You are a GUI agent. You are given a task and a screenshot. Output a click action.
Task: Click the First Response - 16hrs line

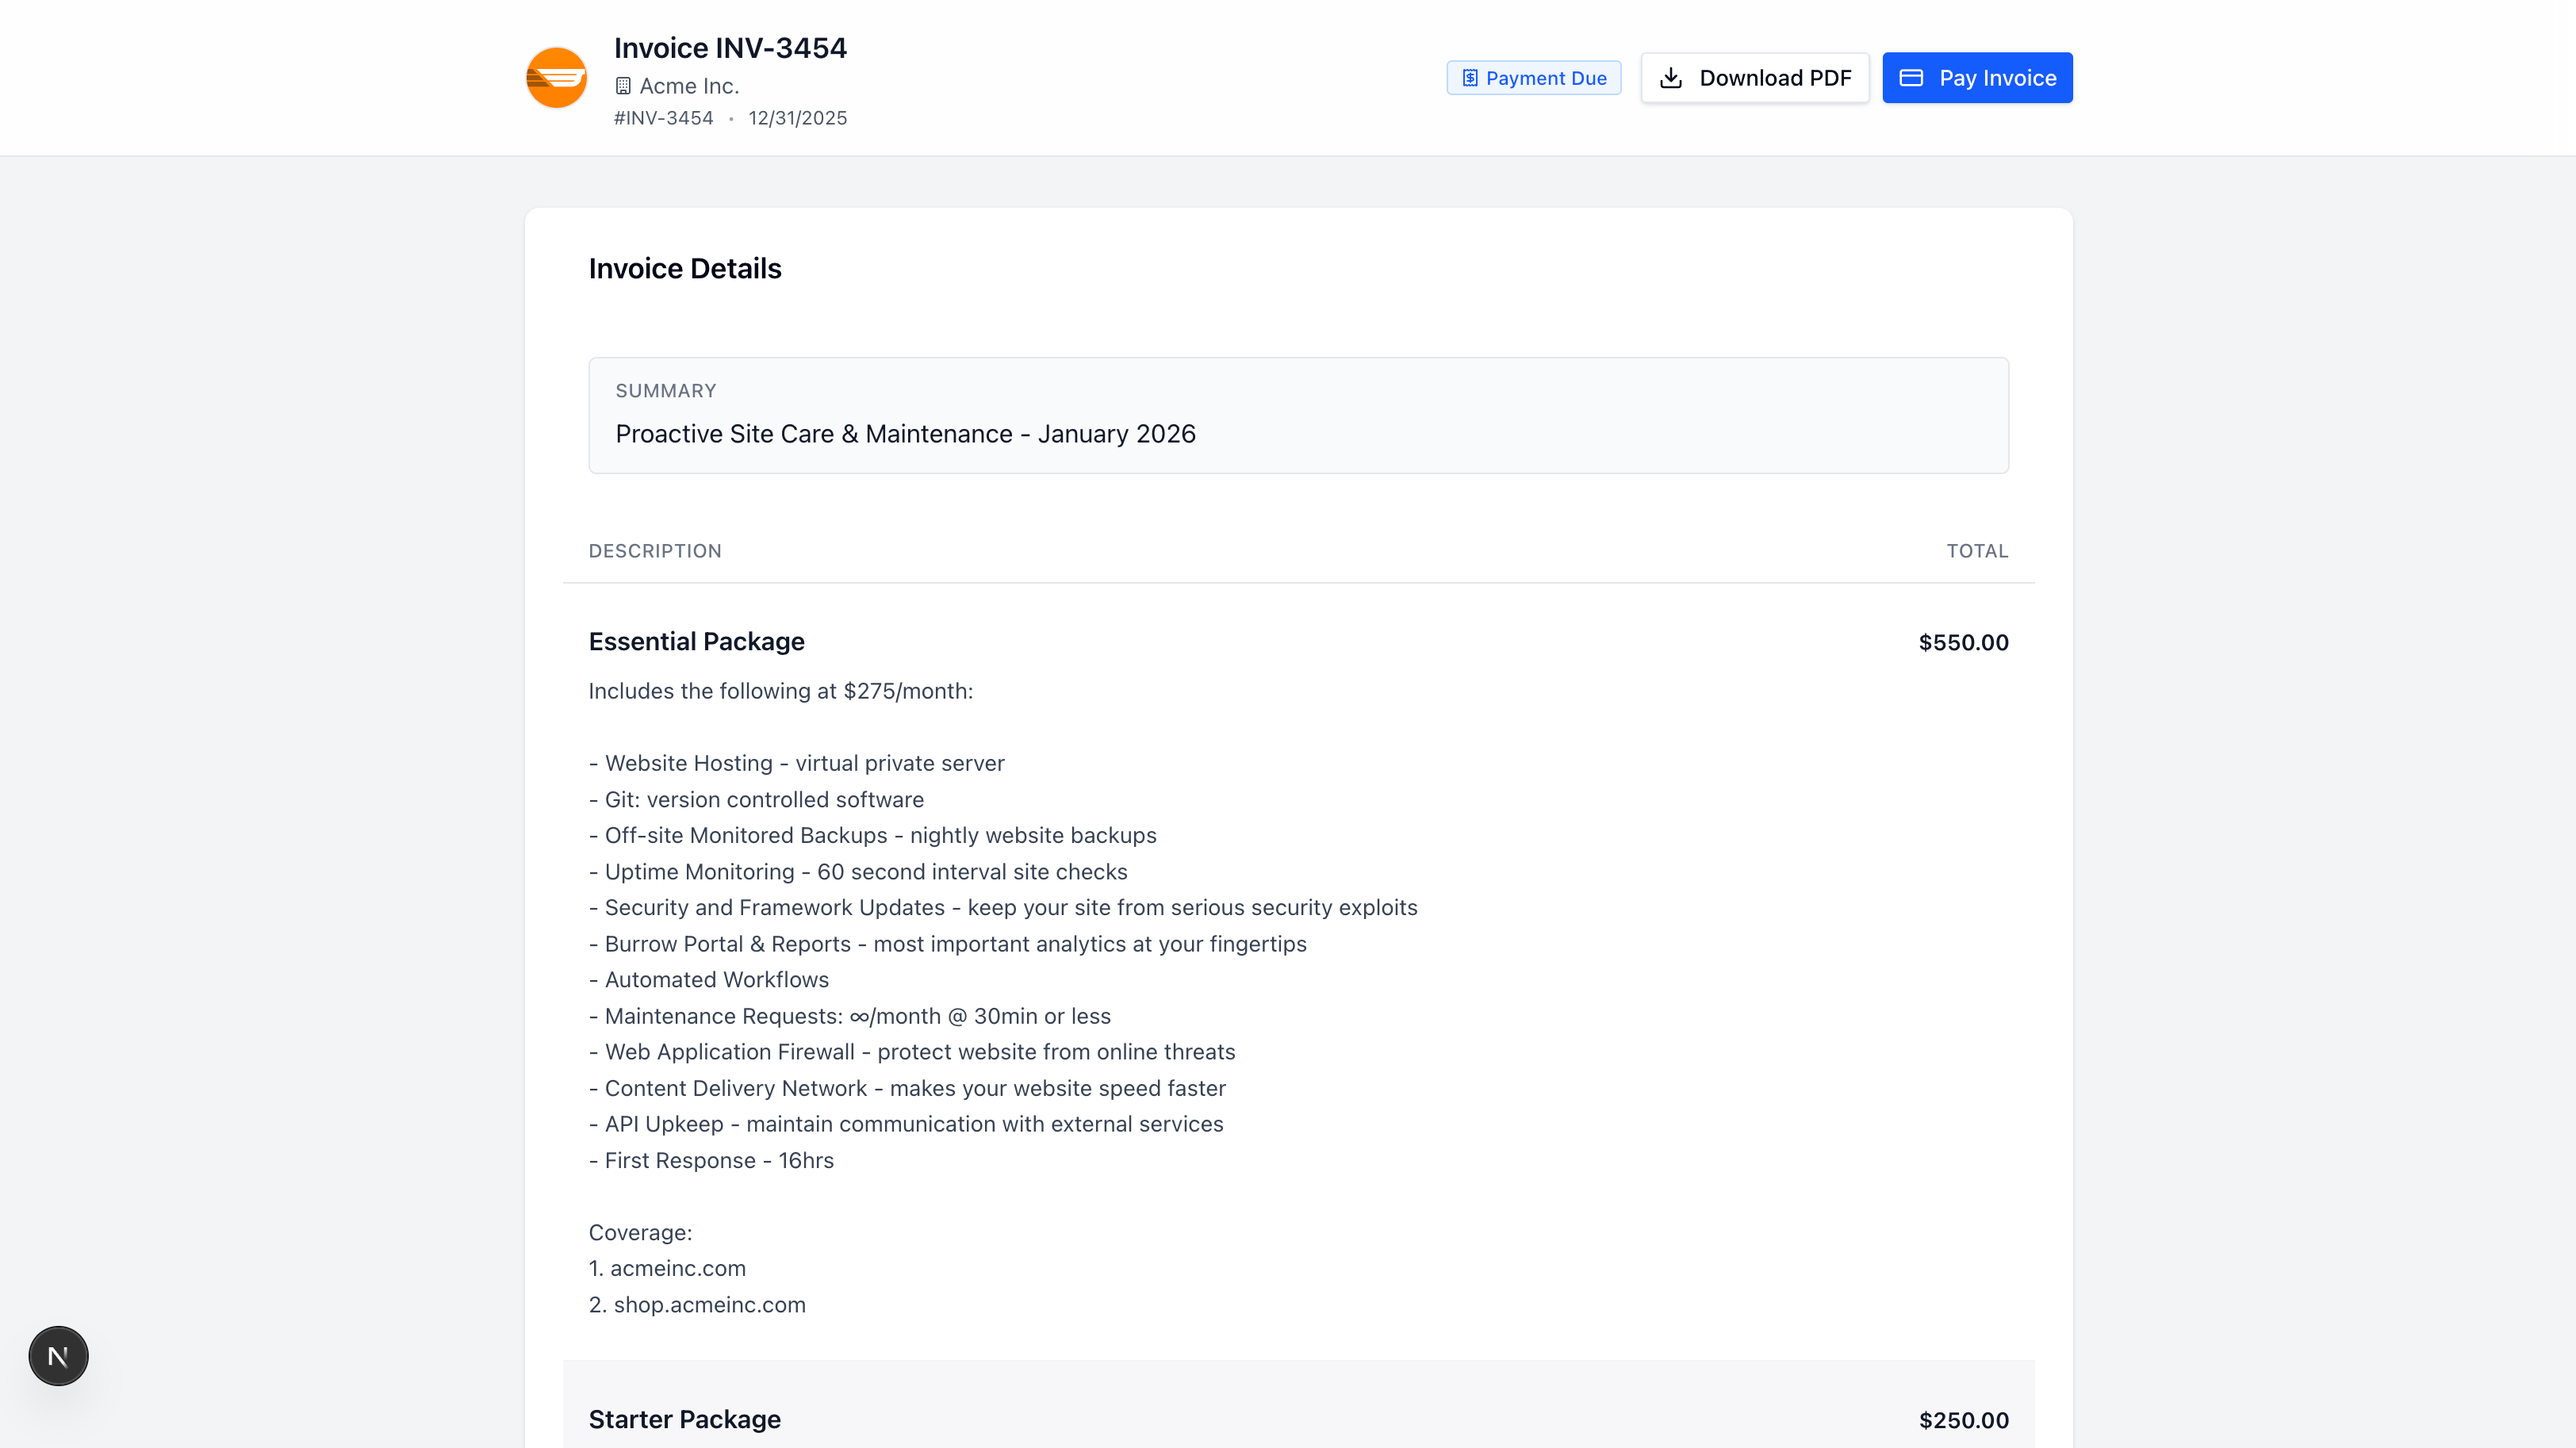(711, 1160)
